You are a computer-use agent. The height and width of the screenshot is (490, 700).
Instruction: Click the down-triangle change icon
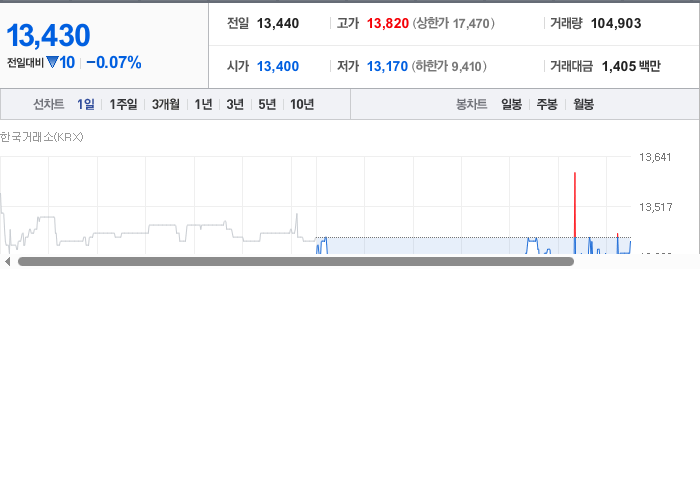[x=52, y=62]
